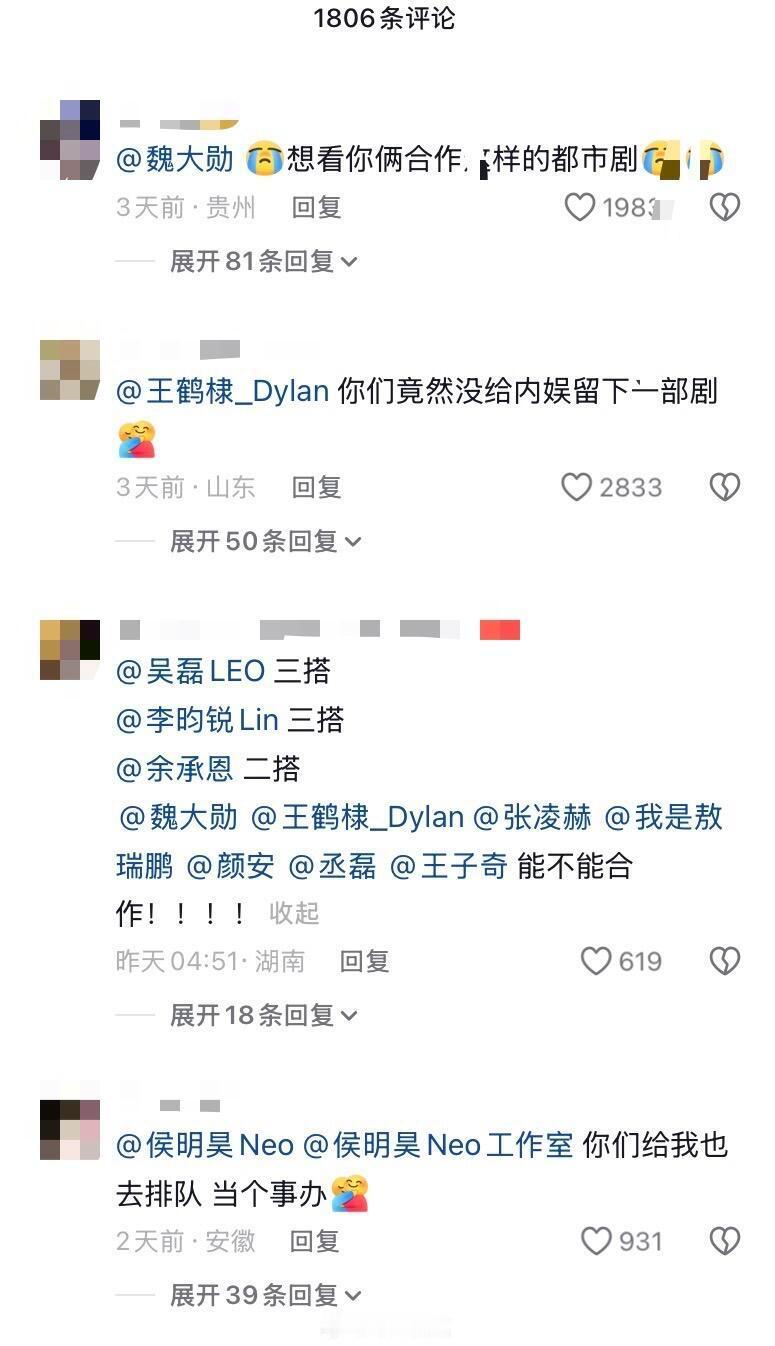The image size is (775, 1346).
Task: Reply to the Hunan comment
Action: [x=364, y=961]
